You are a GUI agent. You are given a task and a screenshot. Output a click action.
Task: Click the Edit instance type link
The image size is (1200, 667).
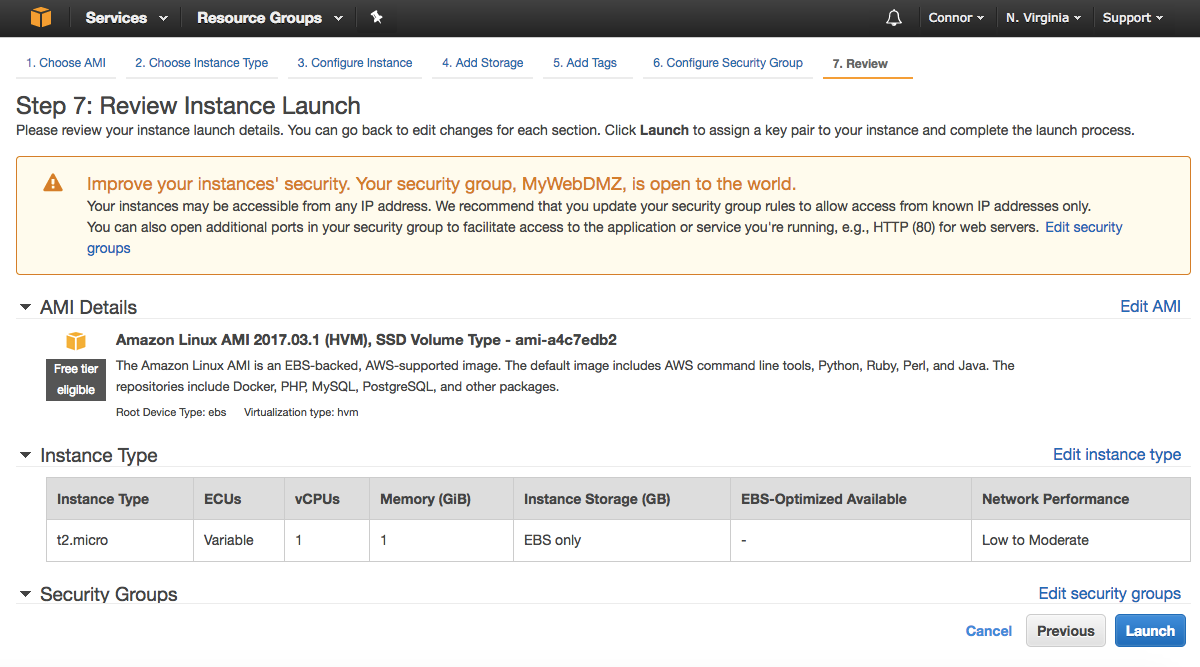pyautogui.click(x=1116, y=455)
